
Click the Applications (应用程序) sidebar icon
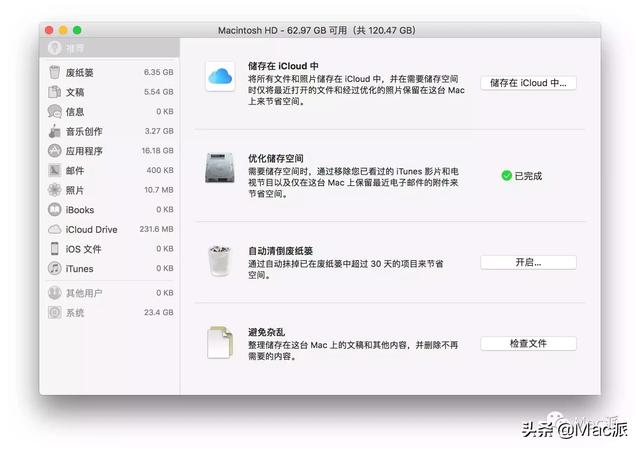point(54,151)
